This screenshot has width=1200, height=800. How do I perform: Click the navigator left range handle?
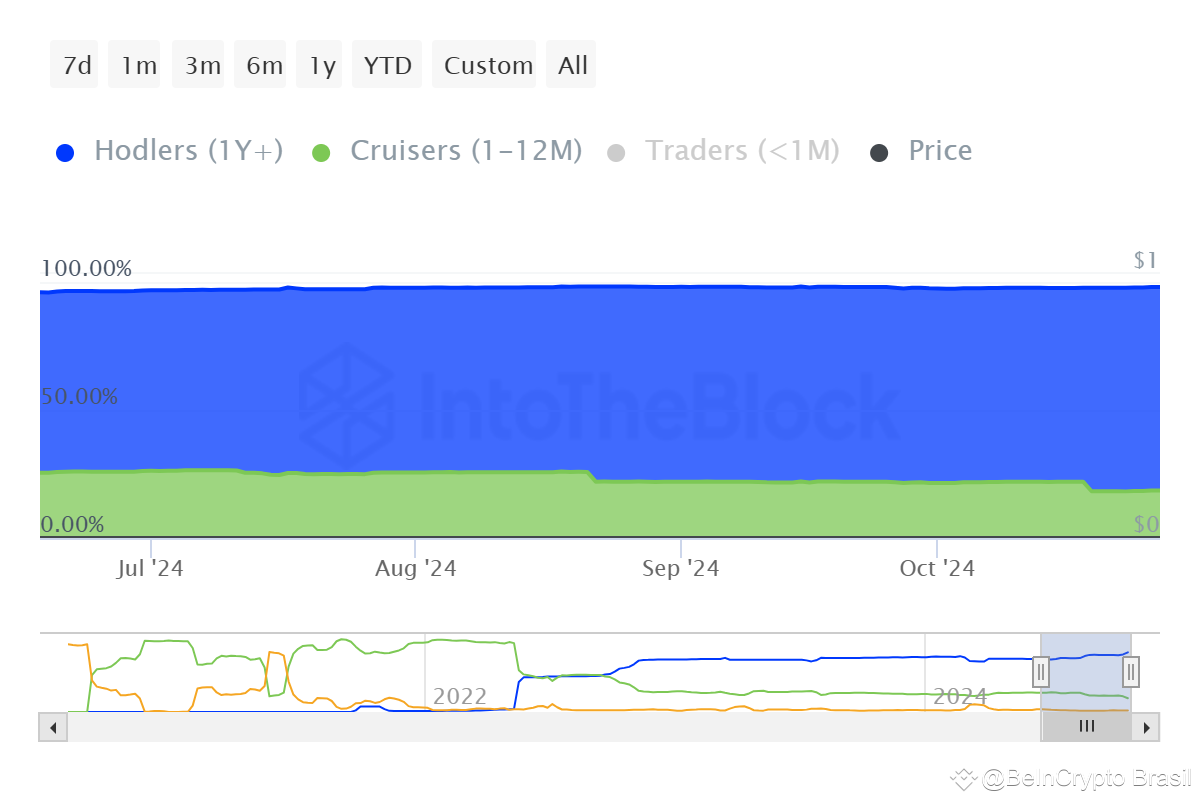click(1041, 672)
